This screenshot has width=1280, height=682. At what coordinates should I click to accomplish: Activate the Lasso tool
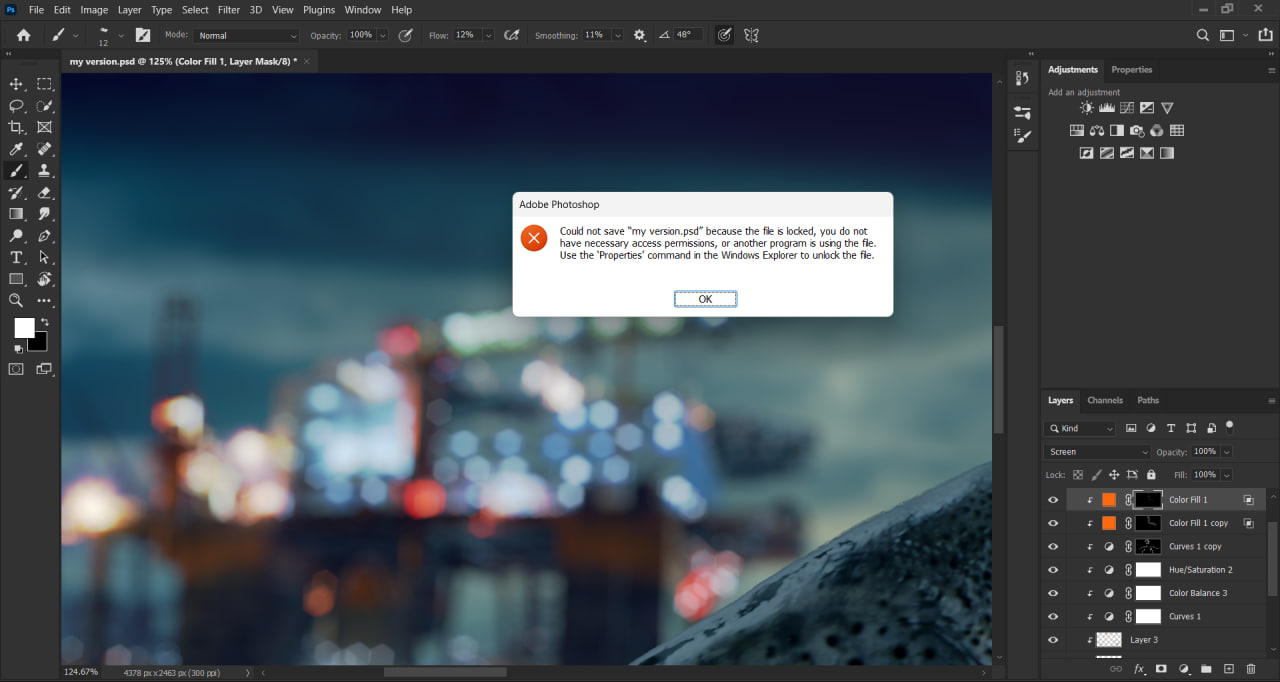[16, 106]
